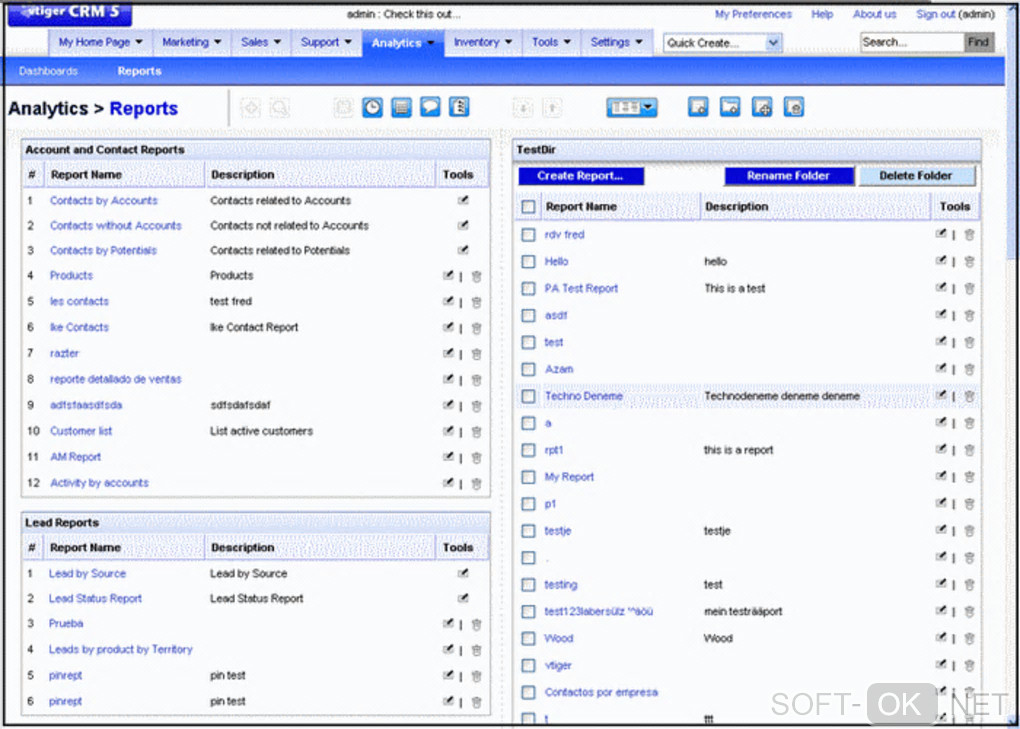
Task: Tick the asdf report checkbox
Action: 529,315
